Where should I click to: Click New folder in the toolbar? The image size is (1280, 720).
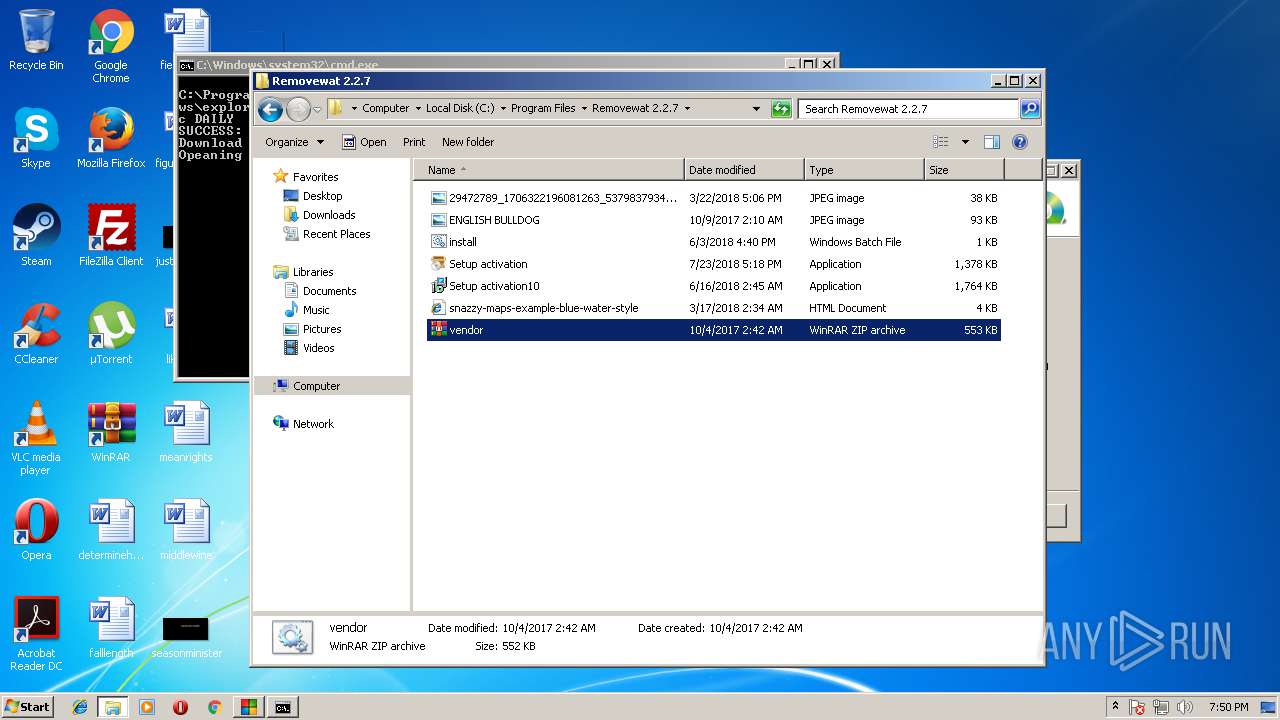[468, 142]
